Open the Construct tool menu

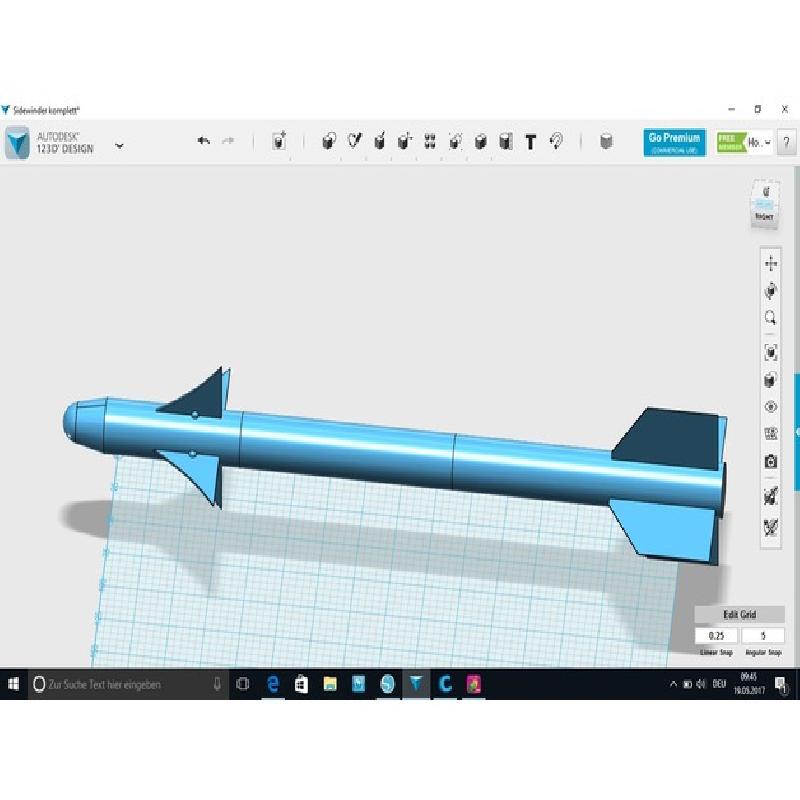pyautogui.click(x=379, y=141)
